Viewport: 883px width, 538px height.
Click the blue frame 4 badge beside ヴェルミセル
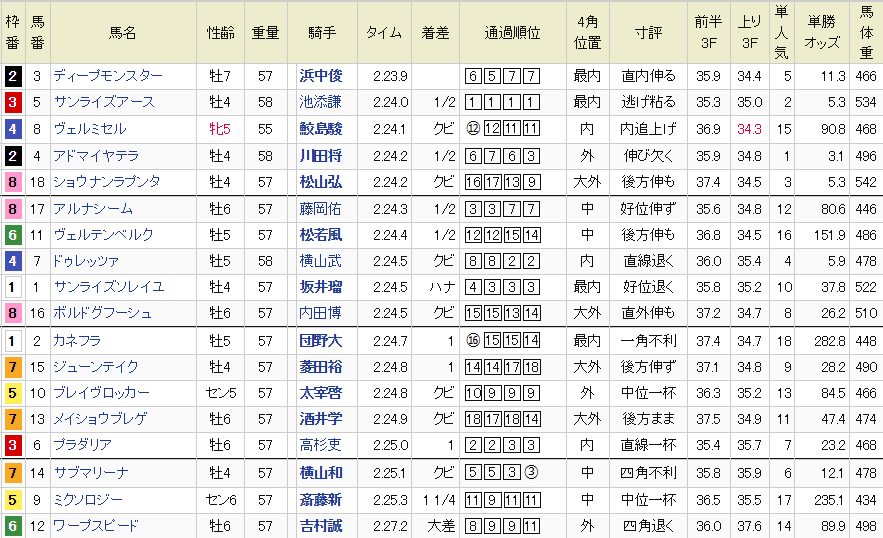click(x=11, y=129)
